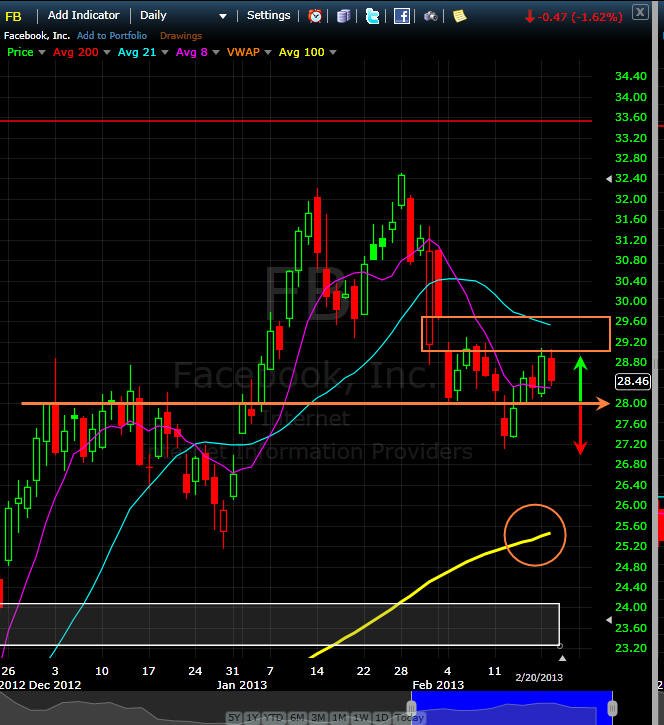
Task: Click the yellow Avg 100 legend label
Action: click(301, 52)
